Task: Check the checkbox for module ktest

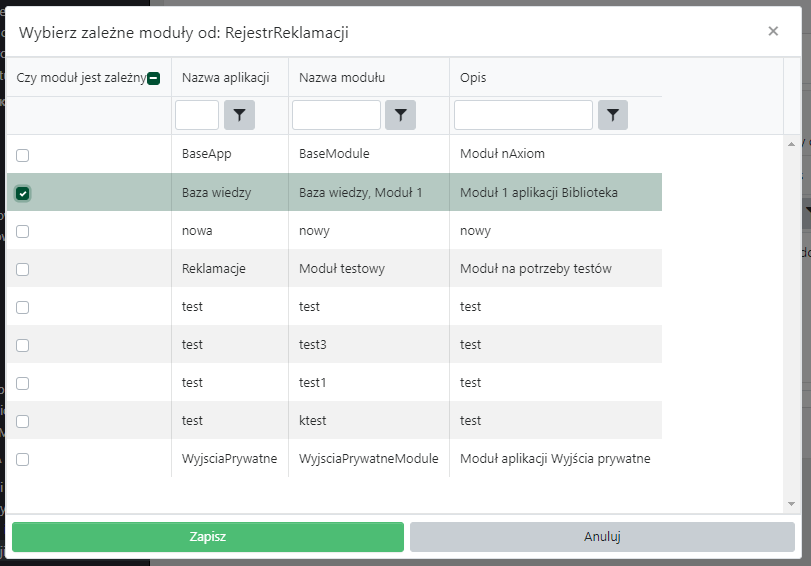Action: click(22, 421)
